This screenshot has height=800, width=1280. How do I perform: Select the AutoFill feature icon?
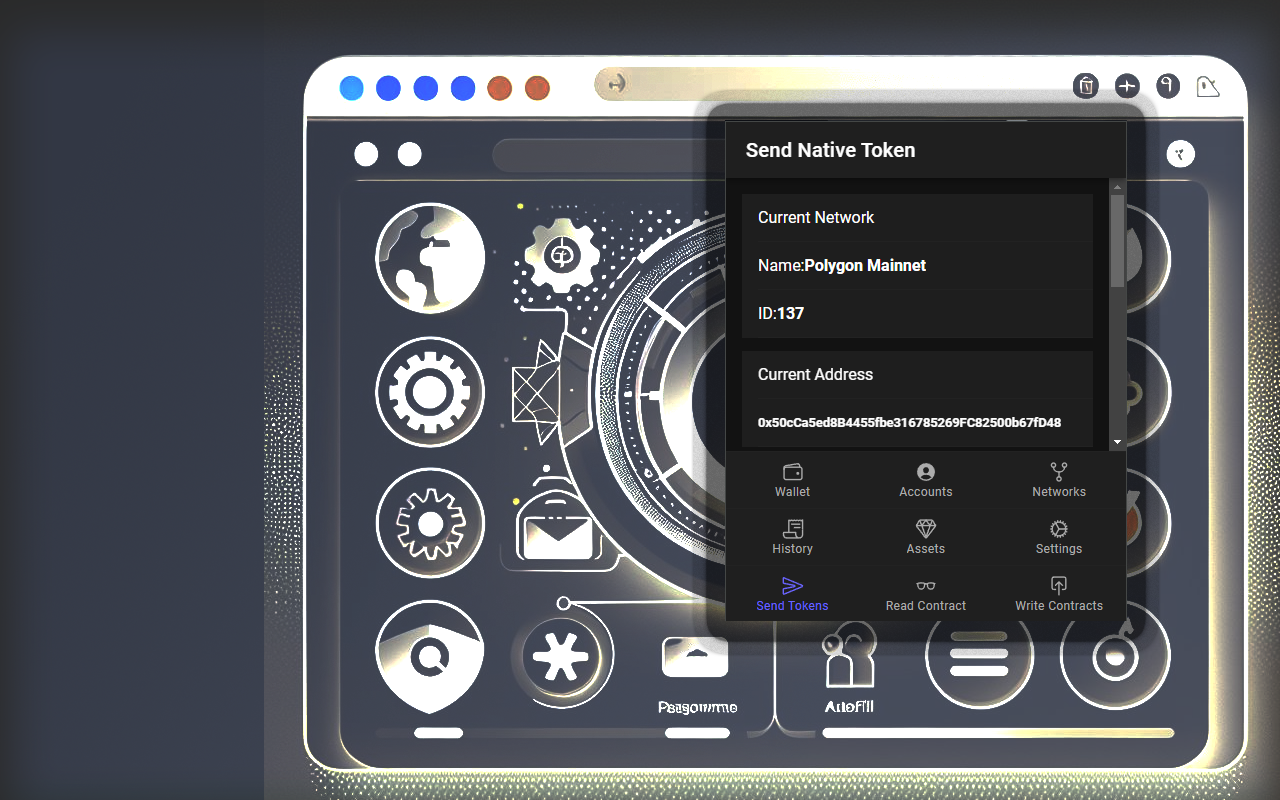pyautogui.click(x=848, y=655)
